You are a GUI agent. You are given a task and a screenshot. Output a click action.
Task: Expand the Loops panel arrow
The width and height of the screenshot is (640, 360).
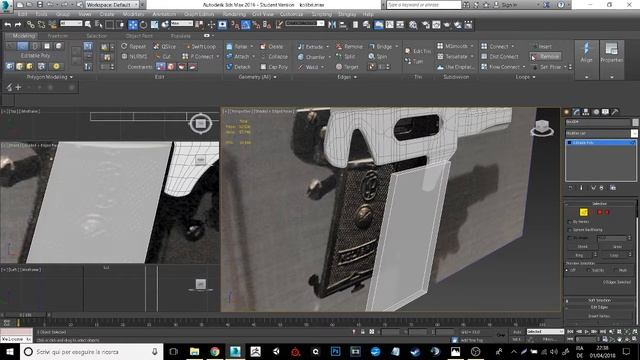(x=534, y=77)
